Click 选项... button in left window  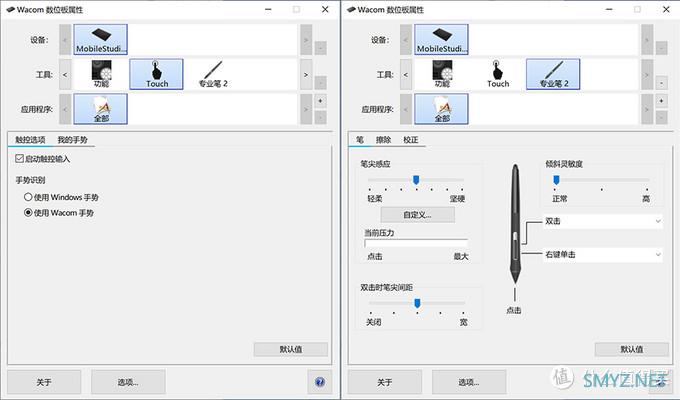pyautogui.click(x=128, y=382)
